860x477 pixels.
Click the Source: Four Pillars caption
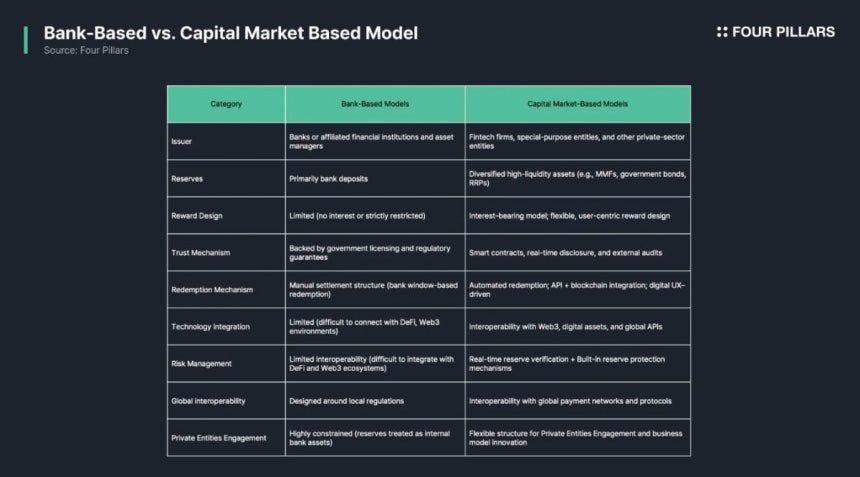point(86,50)
